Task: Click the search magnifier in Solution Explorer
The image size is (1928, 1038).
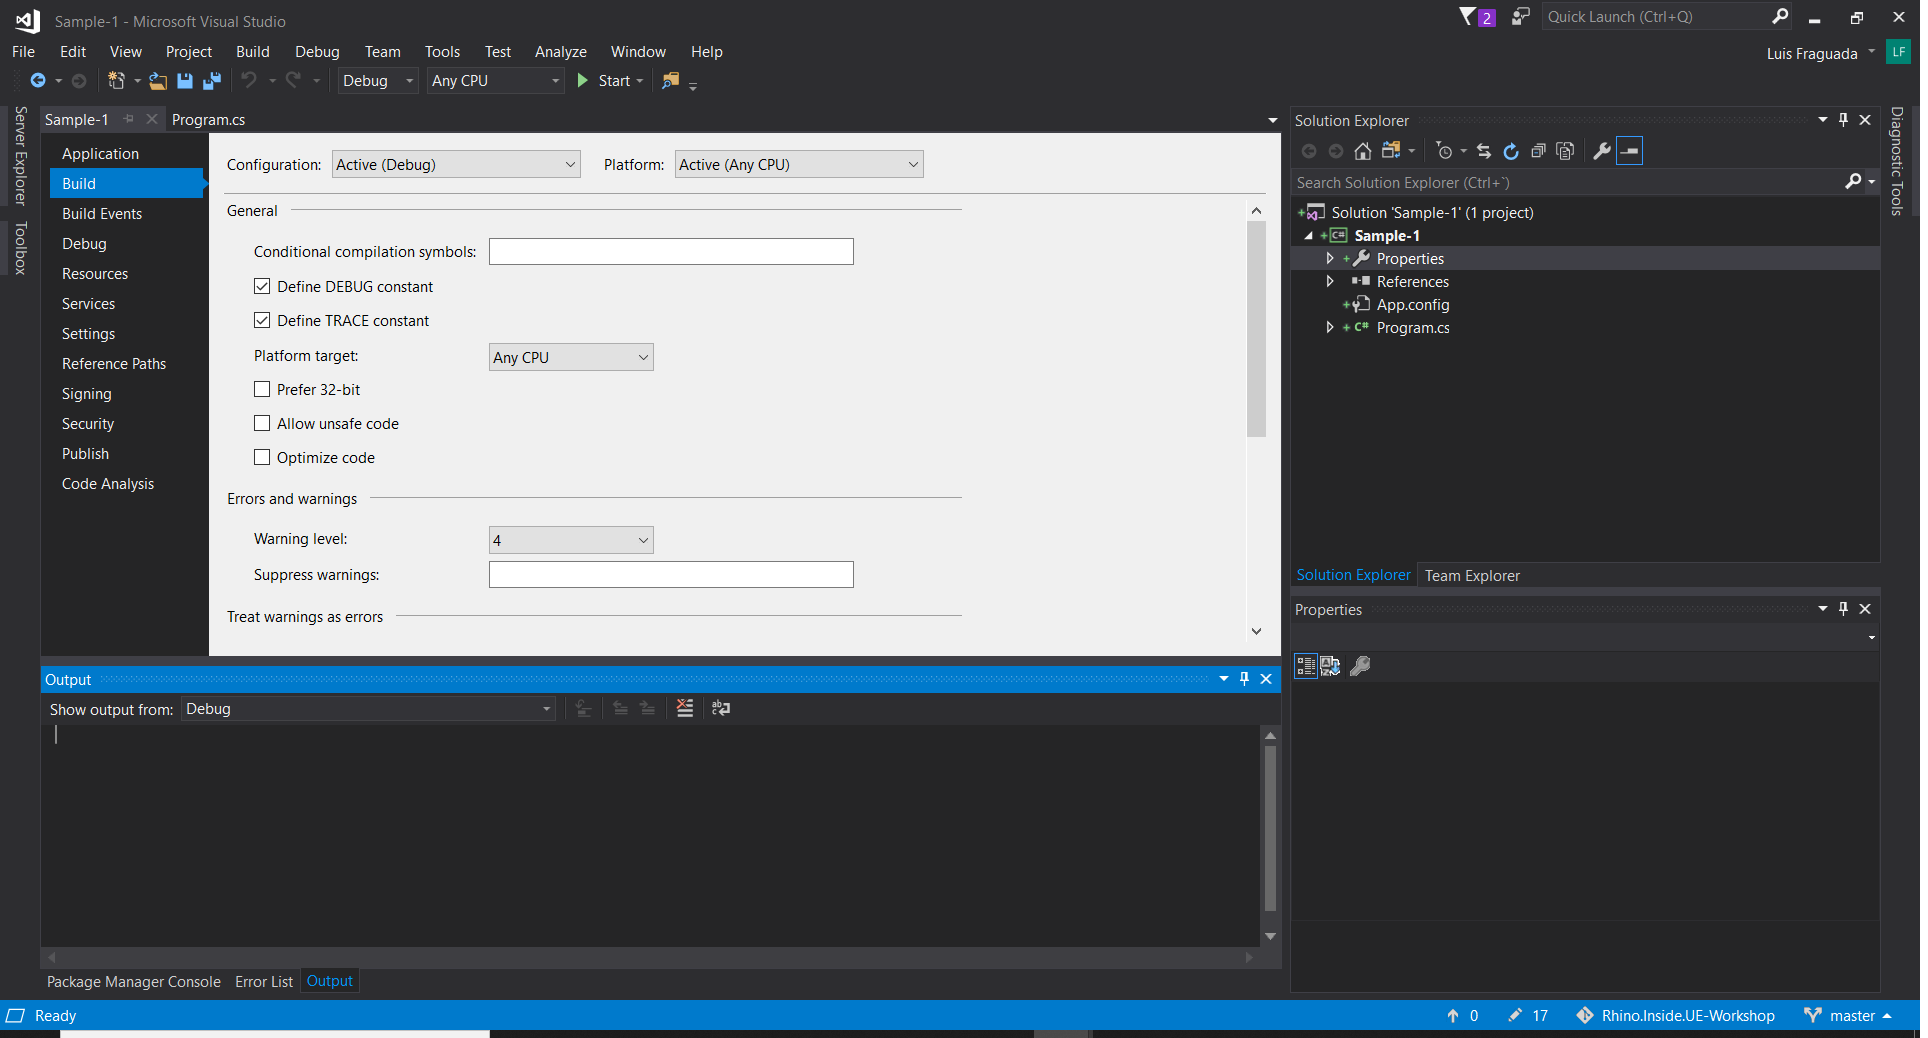Action: coord(1854,182)
